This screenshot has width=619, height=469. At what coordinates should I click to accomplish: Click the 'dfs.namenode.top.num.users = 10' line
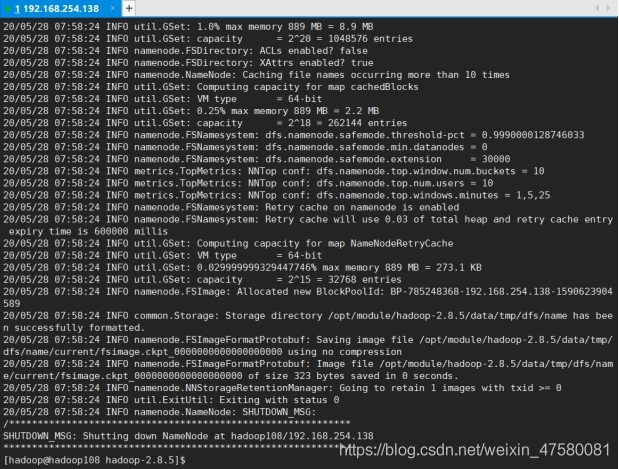tap(248, 183)
